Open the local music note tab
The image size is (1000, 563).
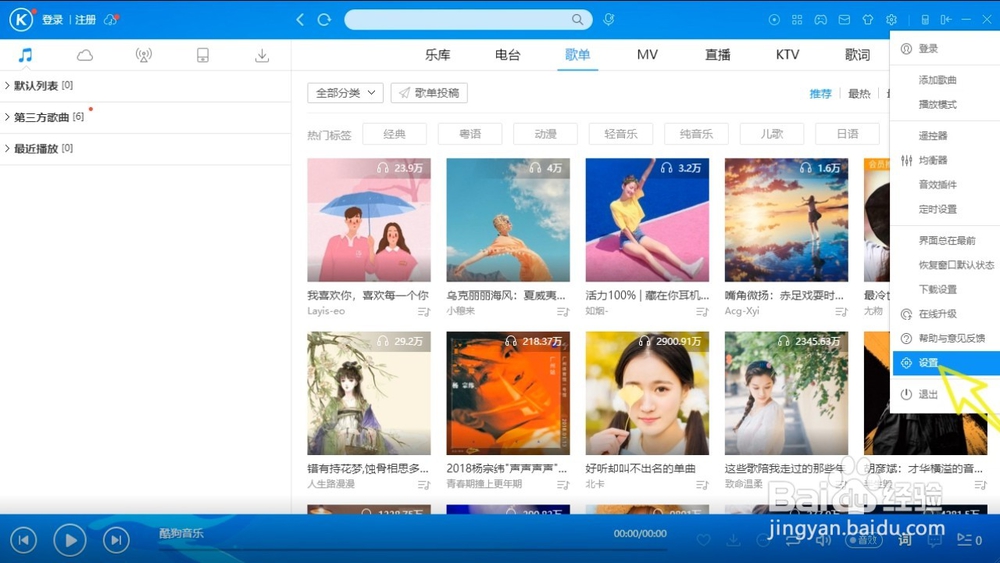(25, 55)
